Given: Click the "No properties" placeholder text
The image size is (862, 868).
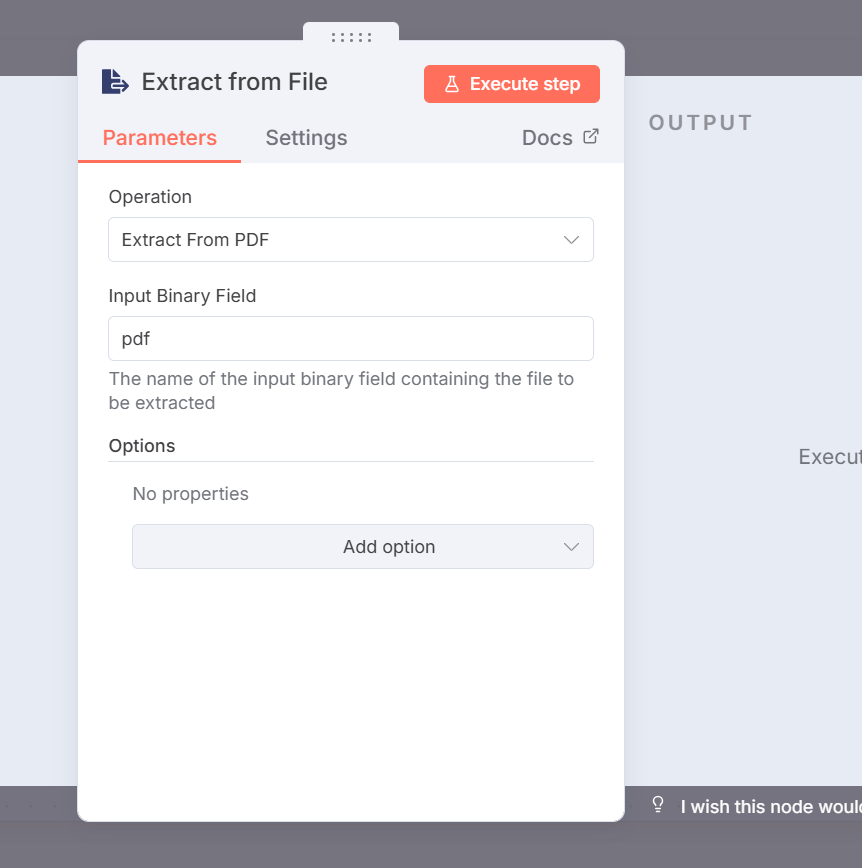Looking at the screenshot, I should [x=190, y=494].
